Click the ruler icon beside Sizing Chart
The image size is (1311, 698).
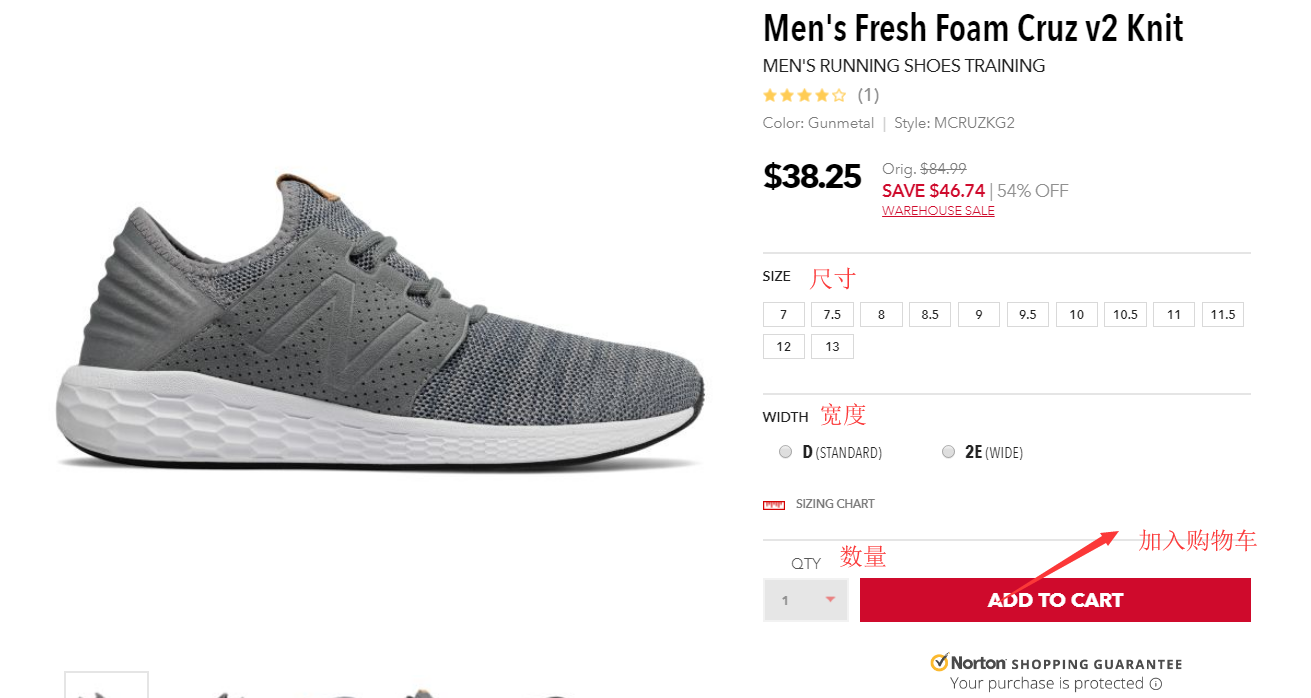coord(773,505)
